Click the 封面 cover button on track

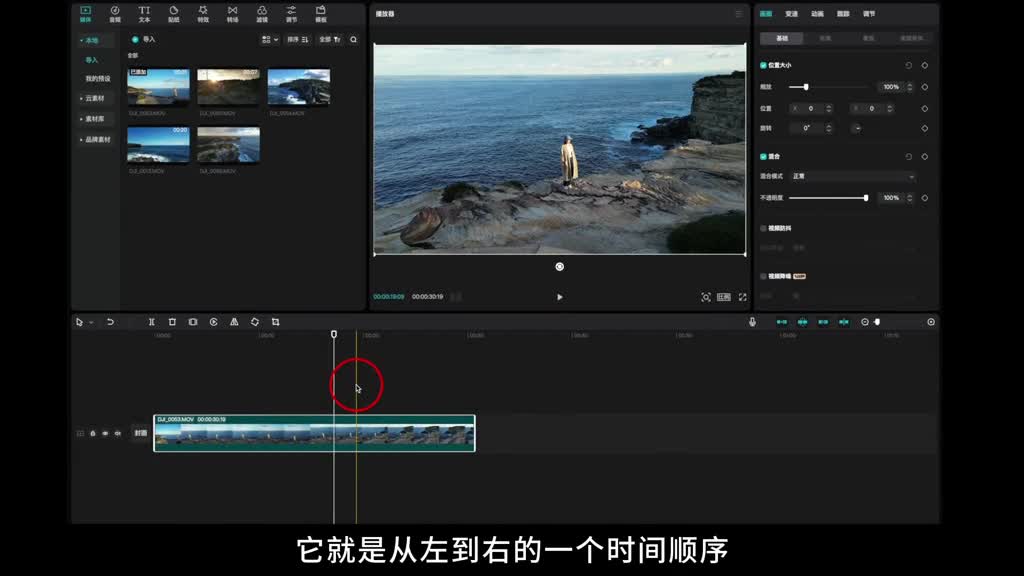pos(140,433)
